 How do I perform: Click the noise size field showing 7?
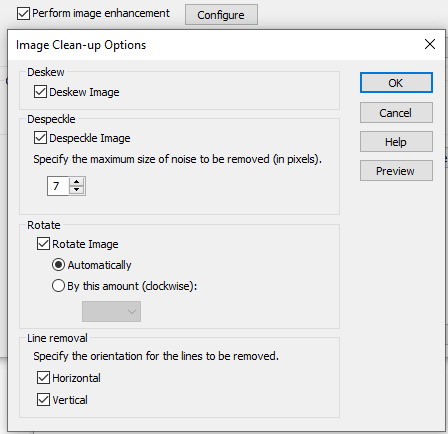[58, 186]
